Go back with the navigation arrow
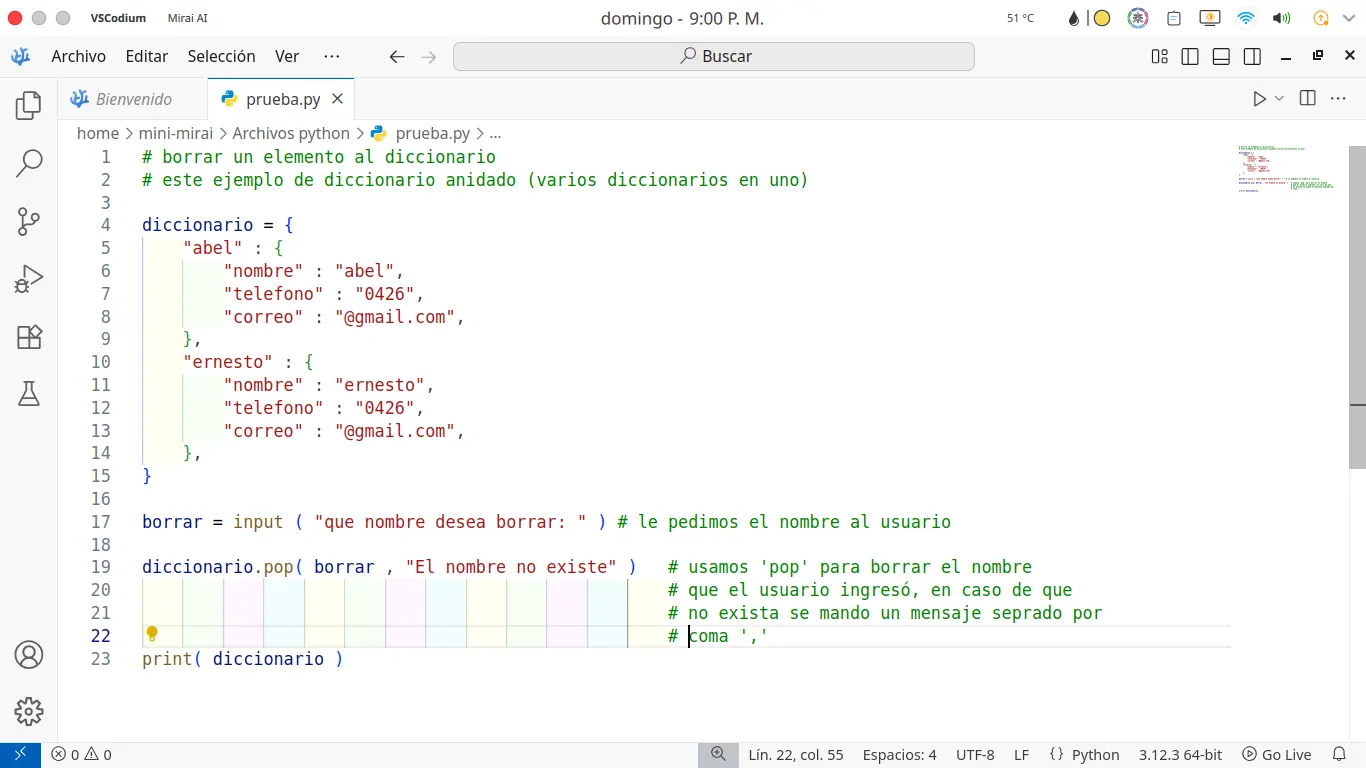The width and height of the screenshot is (1366, 768). (x=397, y=57)
